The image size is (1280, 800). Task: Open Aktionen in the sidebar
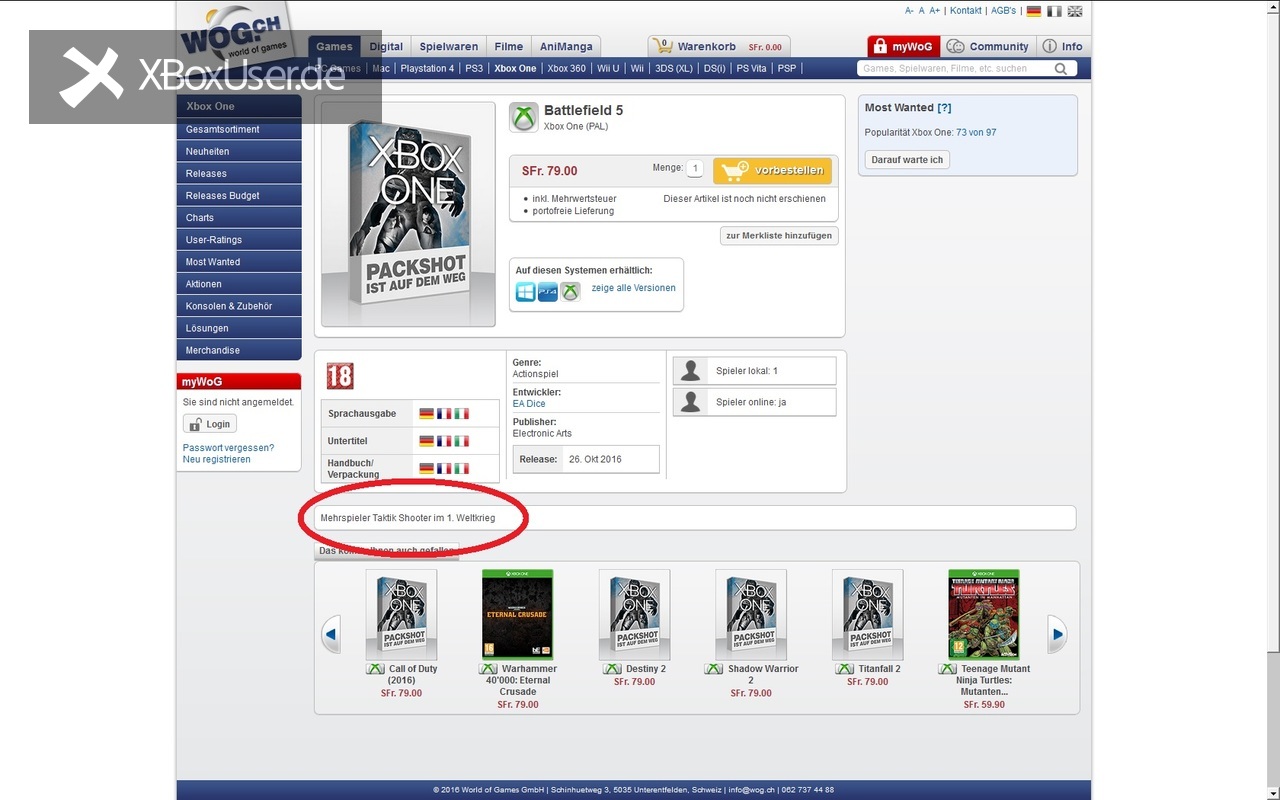pos(239,284)
